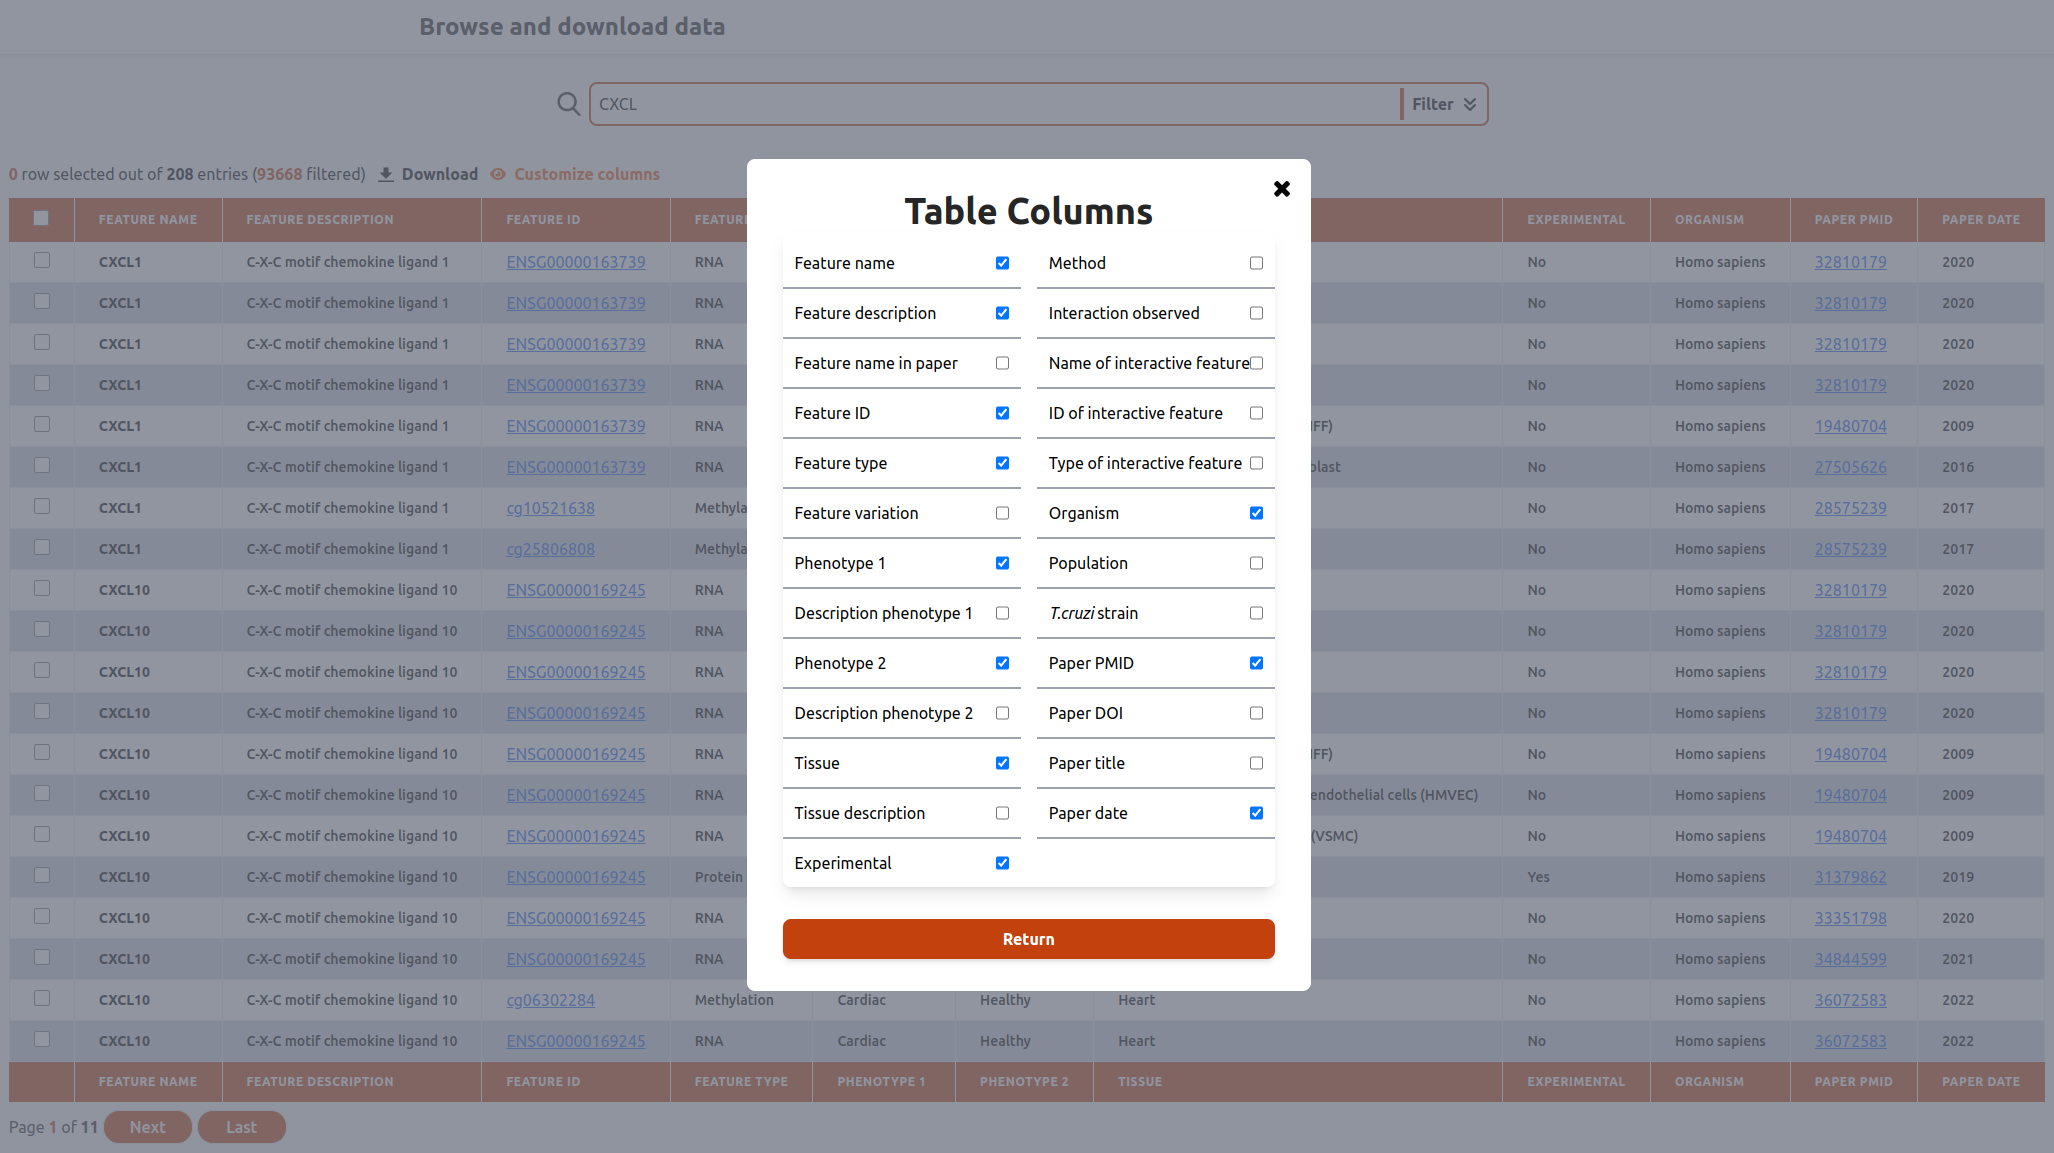Toggle the select-all rows checkbox in header
The width and height of the screenshot is (2054, 1153).
[41, 218]
